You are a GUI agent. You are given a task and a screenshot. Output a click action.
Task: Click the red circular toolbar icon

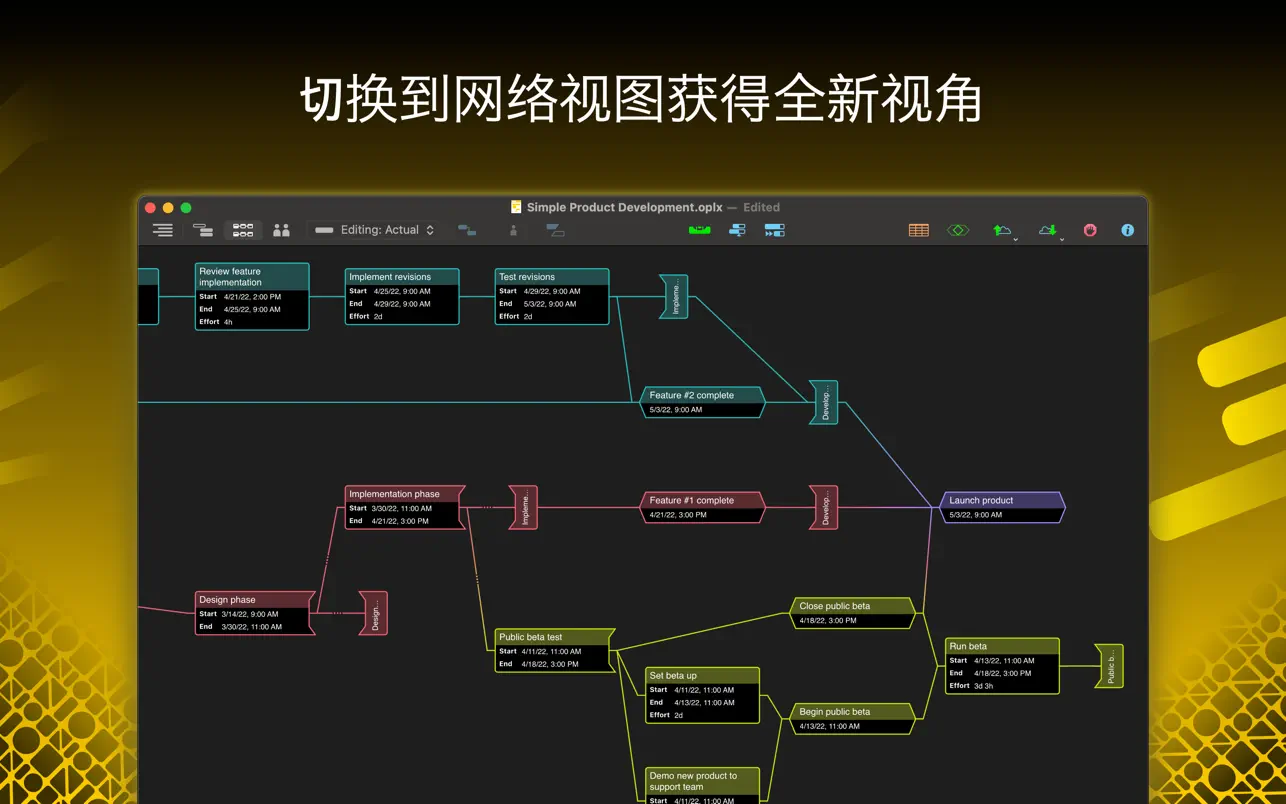[1090, 230]
